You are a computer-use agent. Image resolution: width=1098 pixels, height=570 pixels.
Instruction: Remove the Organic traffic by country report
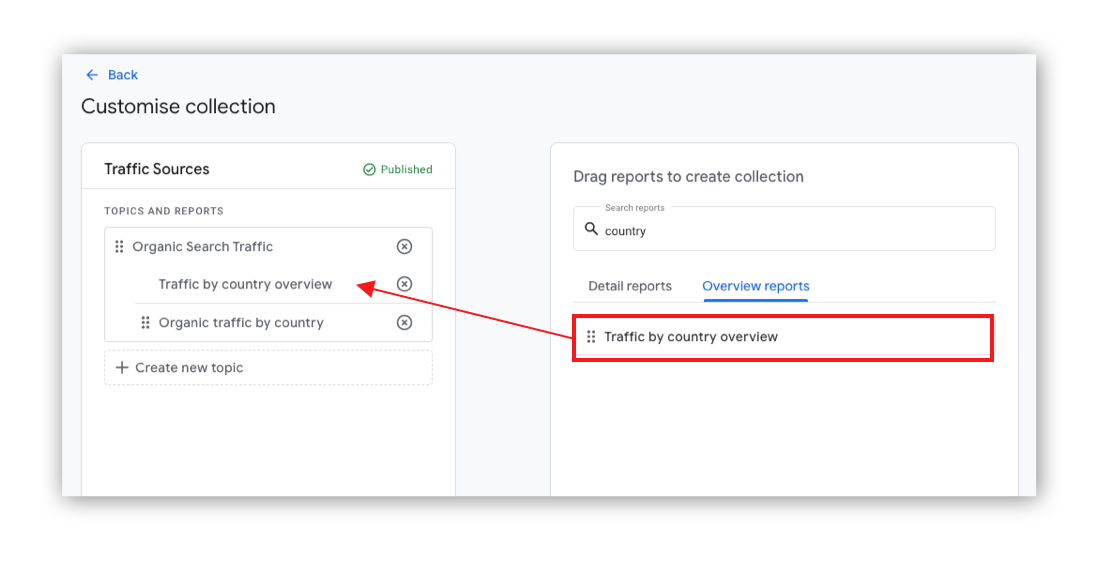pyautogui.click(x=404, y=322)
